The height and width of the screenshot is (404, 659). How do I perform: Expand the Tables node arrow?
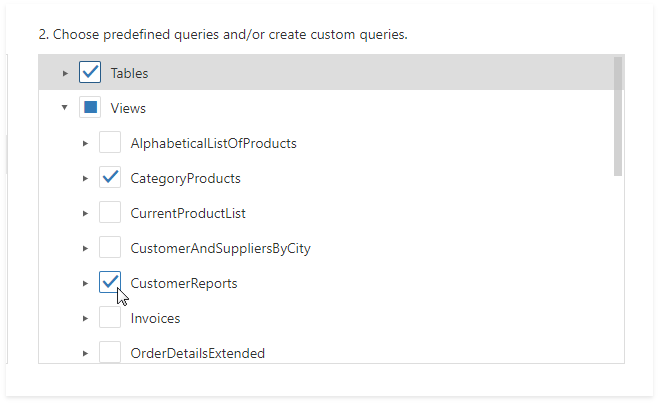(x=65, y=73)
